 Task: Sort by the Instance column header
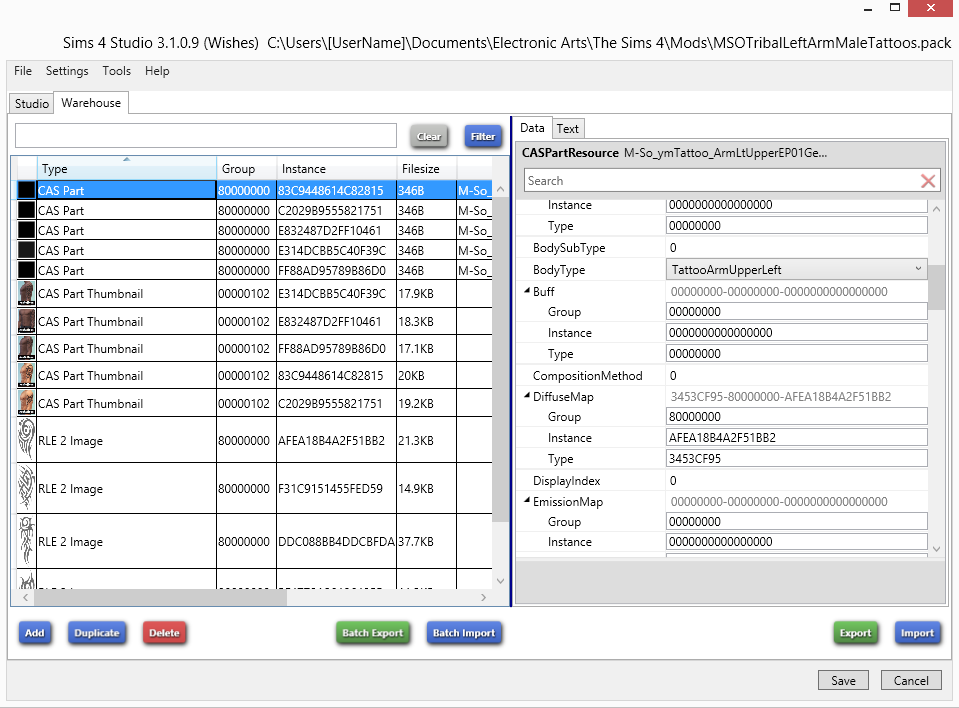click(x=336, y=169)
